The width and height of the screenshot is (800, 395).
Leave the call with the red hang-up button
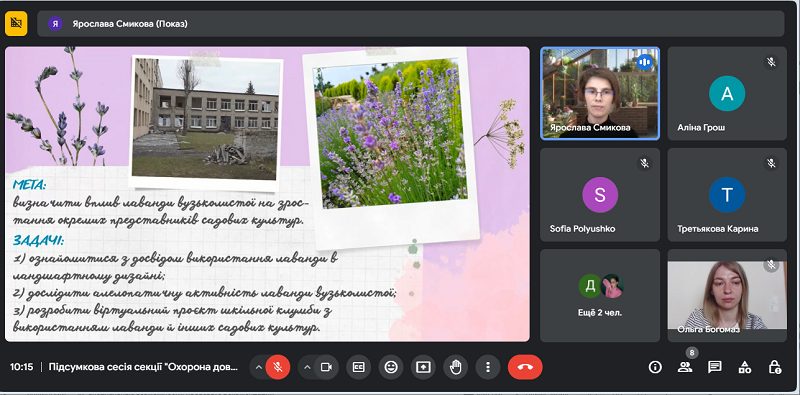pos(525,367)
